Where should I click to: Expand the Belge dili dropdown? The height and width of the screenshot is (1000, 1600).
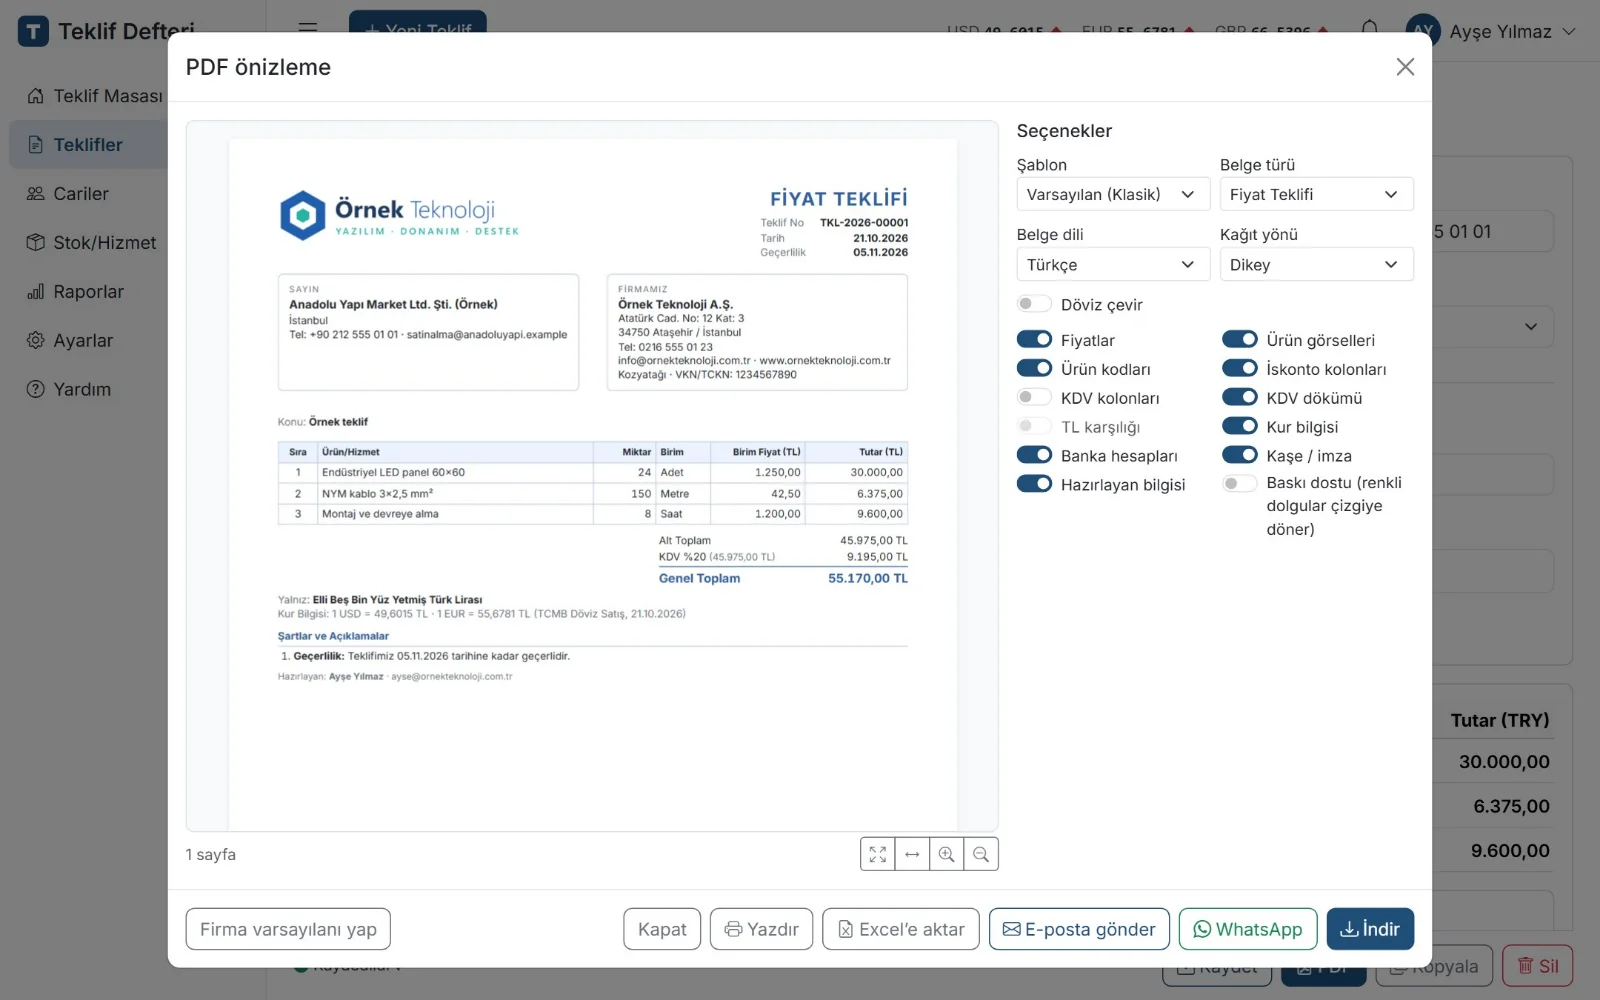1113,264
